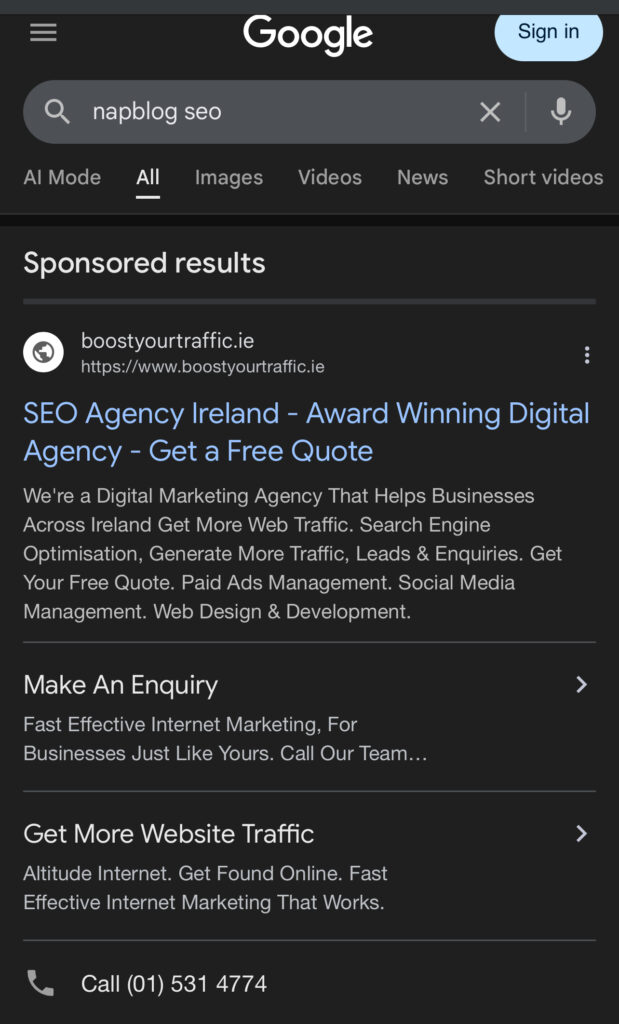Open the hamburger main menu
Viewport: 619px width, 1024px height.
coord(43,33)
